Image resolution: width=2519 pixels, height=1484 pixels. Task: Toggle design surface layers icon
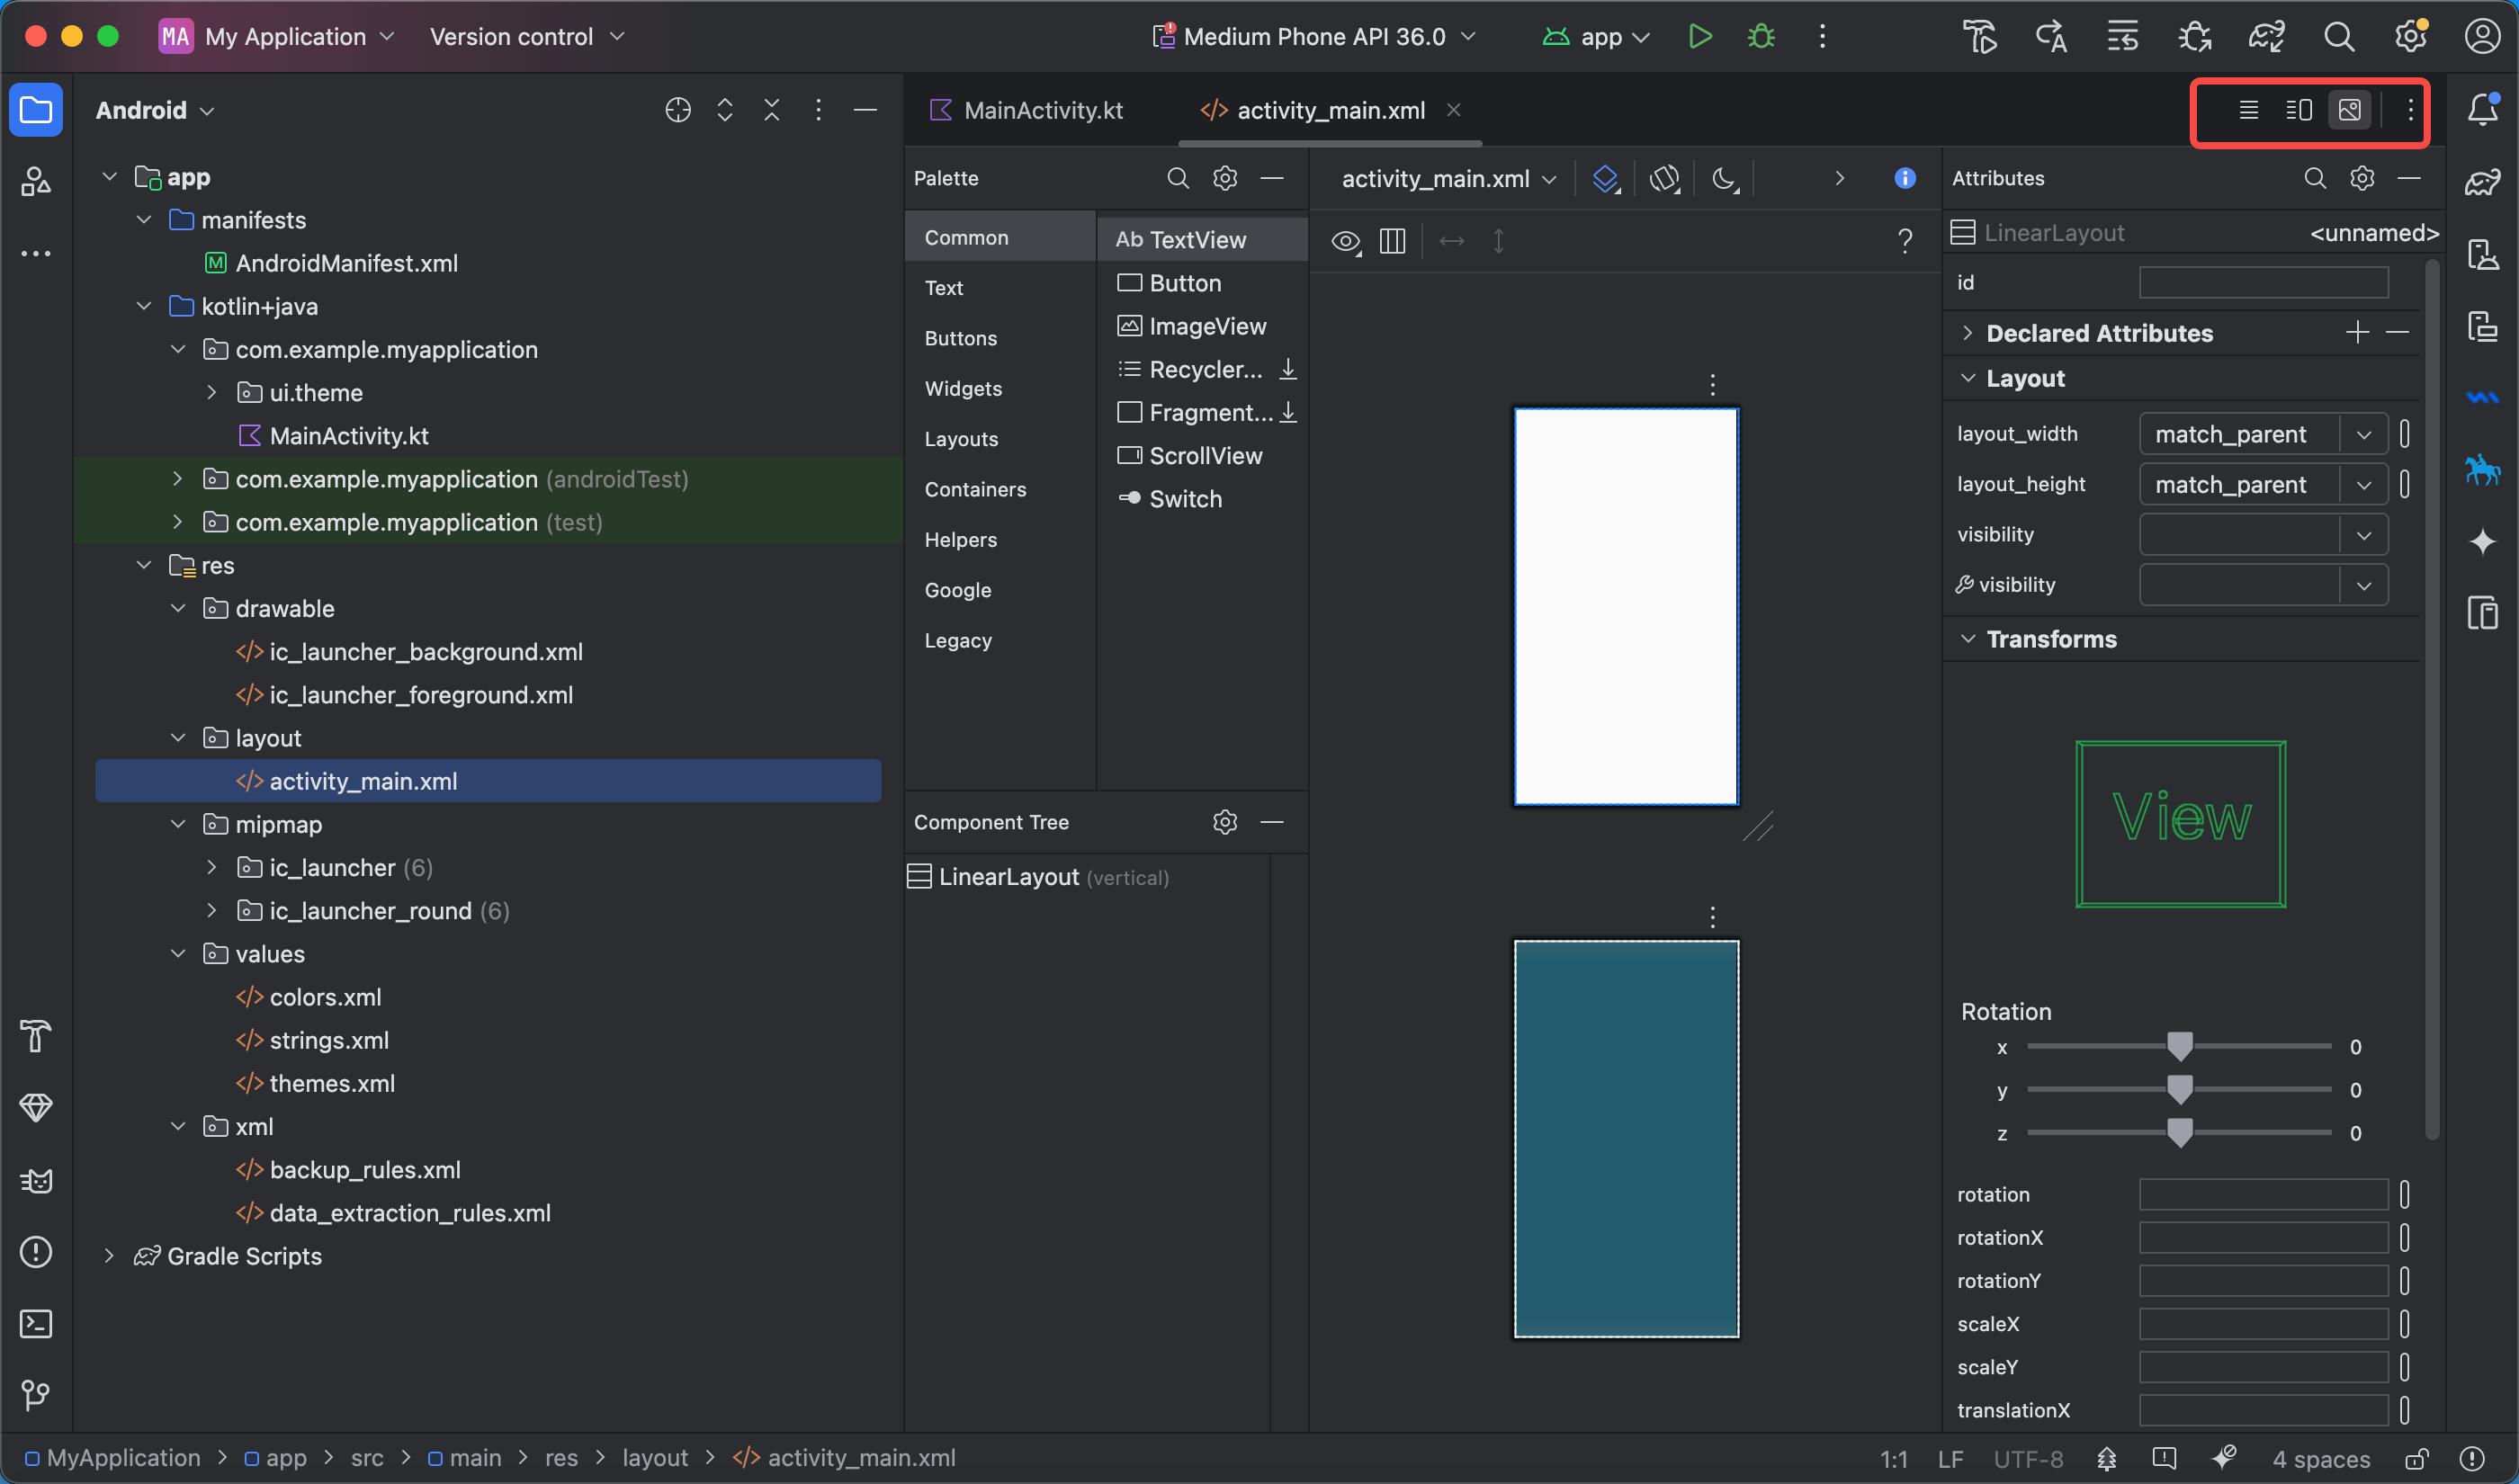[x=1605, y=179]
